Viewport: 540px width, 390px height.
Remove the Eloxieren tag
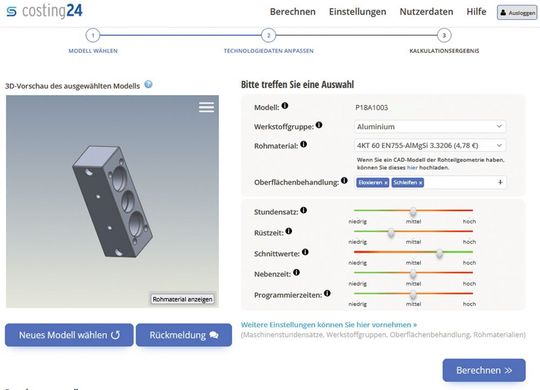click(x=386, y=183)
